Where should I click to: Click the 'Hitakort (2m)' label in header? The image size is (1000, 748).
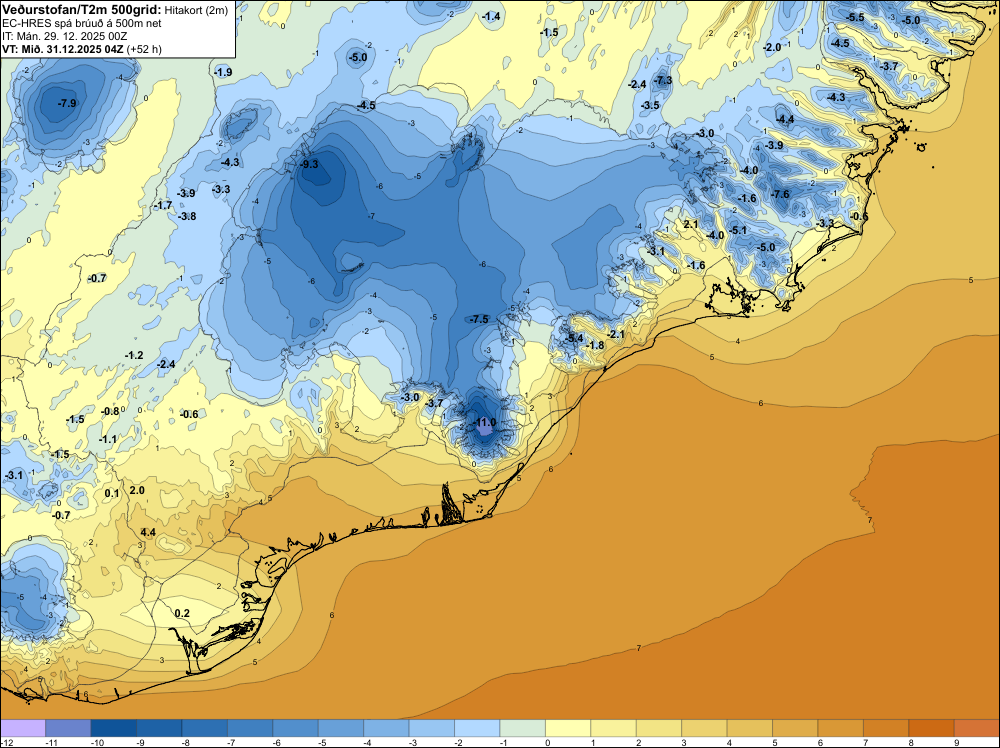[x=196, y=10]
